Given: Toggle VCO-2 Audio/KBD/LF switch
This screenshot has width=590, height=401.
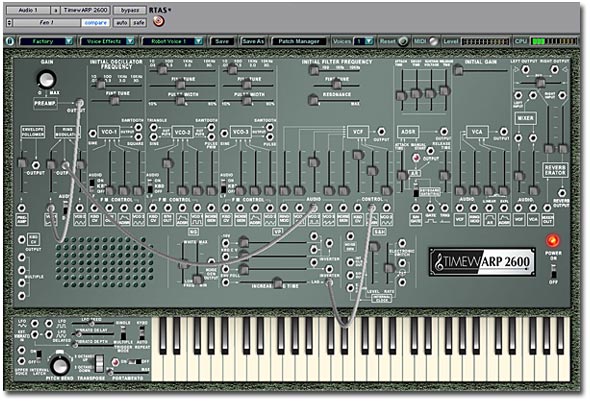Looking at the screenshot, I should tap(150, 186).
